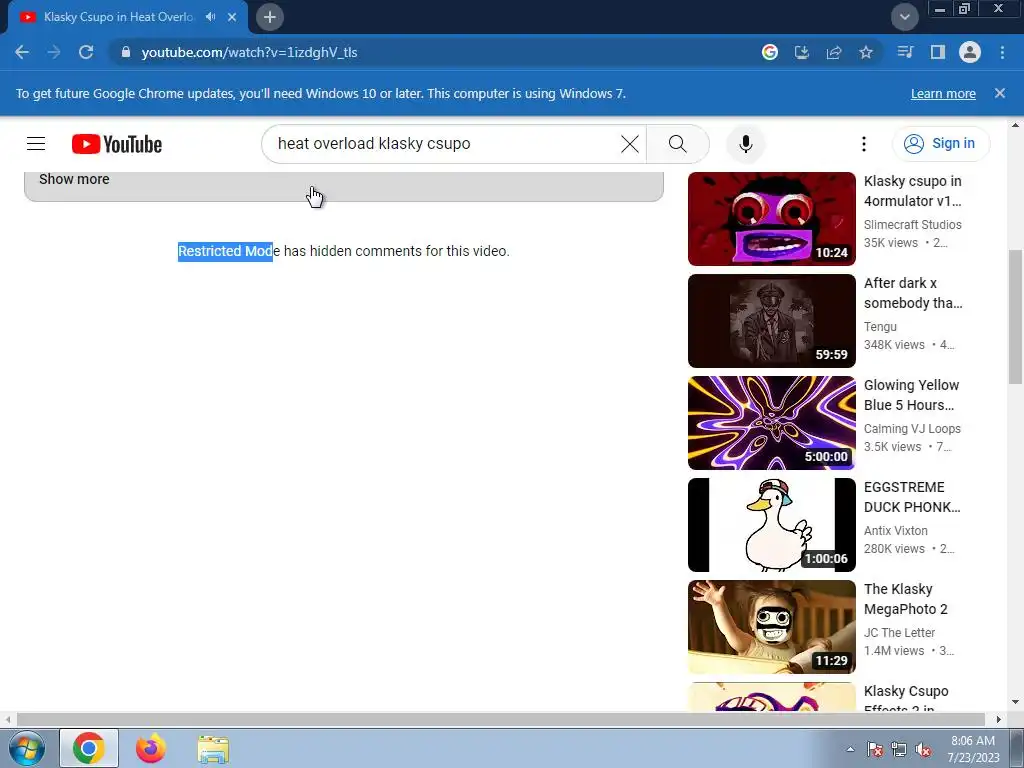The image size is (1024, 768).
Task: Open the taskbar clock 8:06 AM
Action: tap(973, 749)
